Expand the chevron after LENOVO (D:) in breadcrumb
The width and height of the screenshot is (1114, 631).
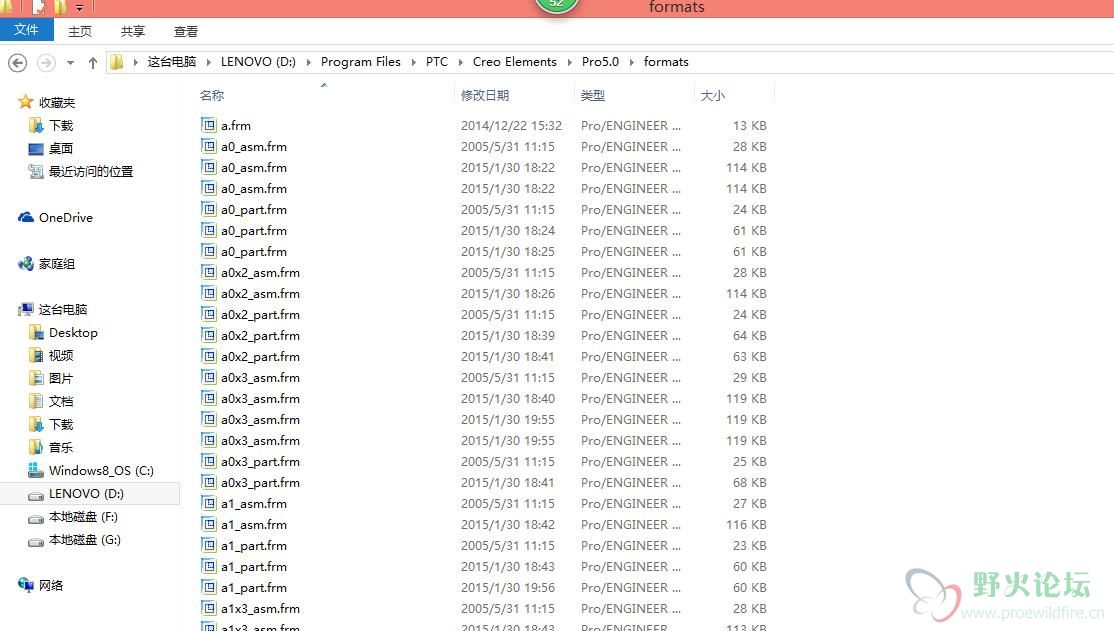[308, 63]
